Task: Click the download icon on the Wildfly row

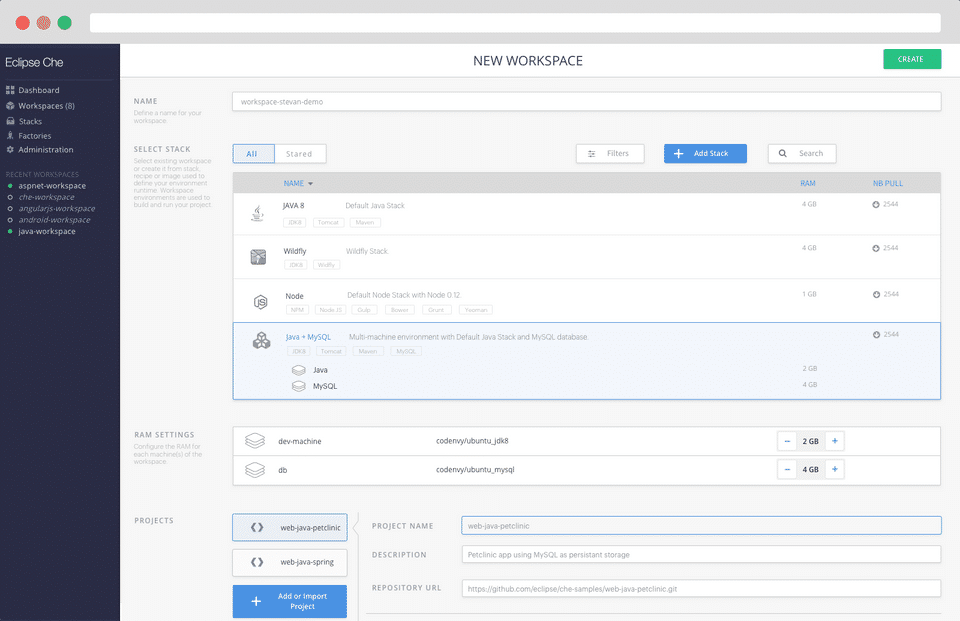Action: coord(876,248)
